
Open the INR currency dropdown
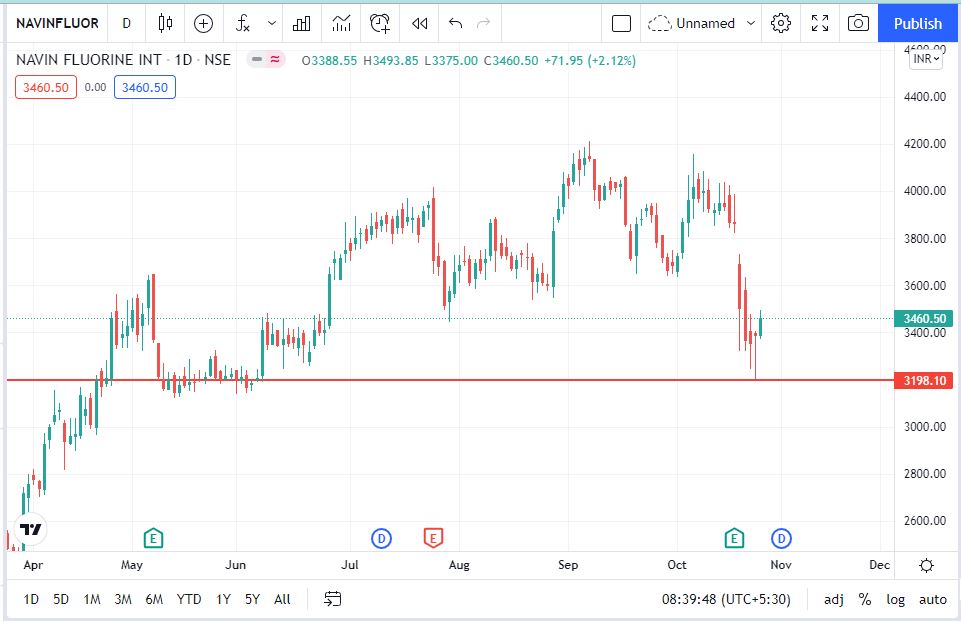926,59
